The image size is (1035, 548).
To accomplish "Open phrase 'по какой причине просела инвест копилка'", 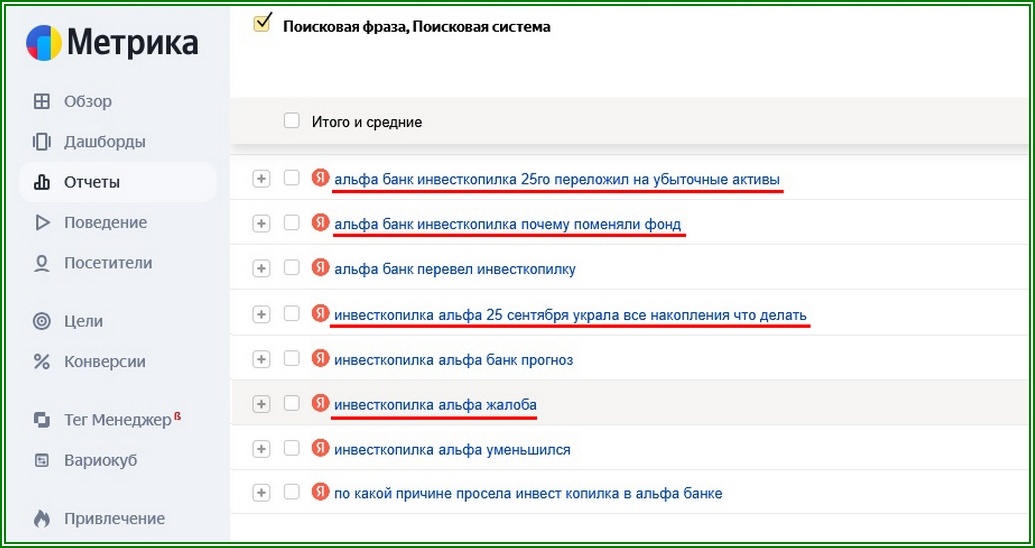I will click(528, 493).
